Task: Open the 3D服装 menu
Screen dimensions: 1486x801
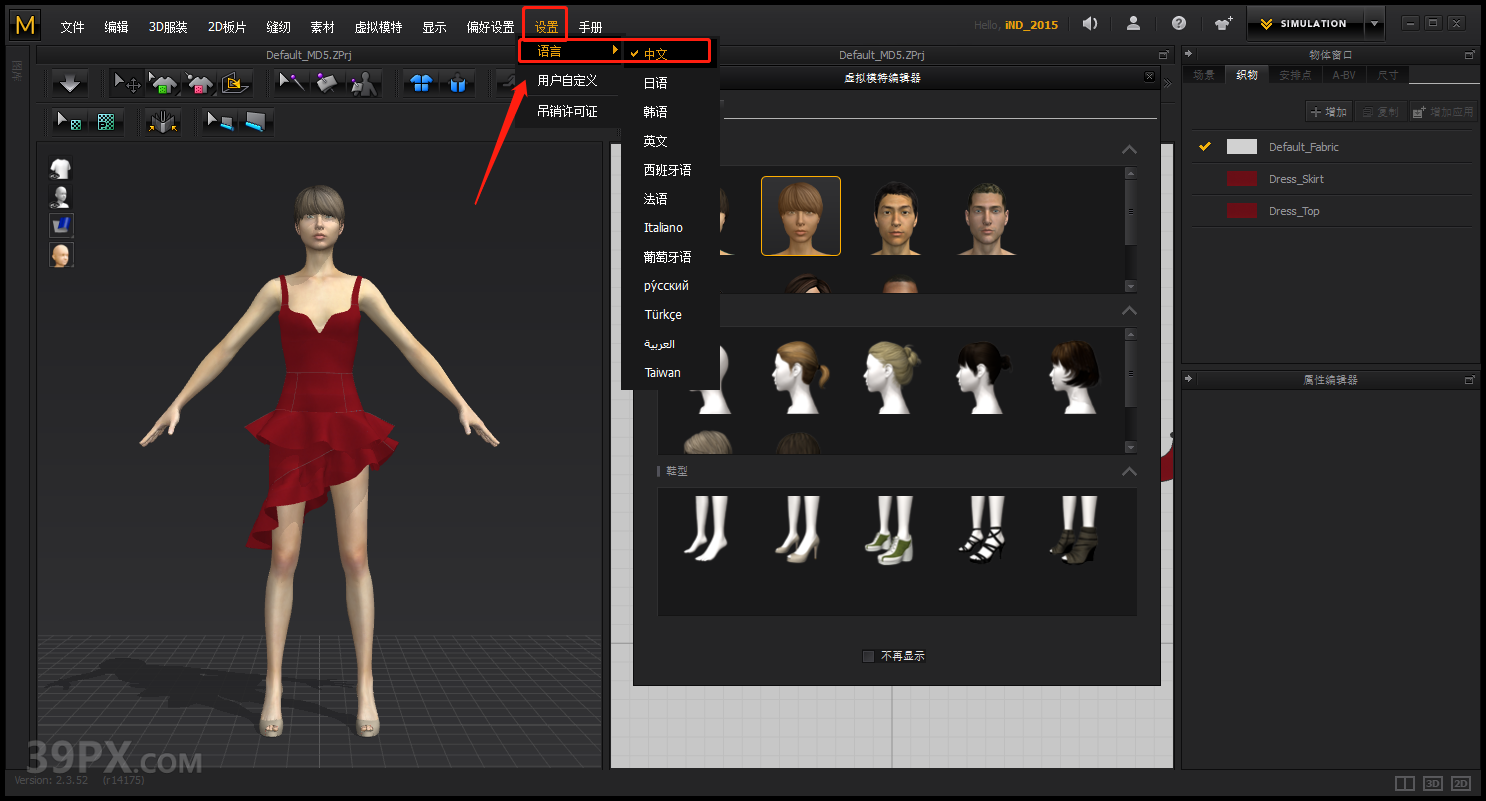Action: 168,27
